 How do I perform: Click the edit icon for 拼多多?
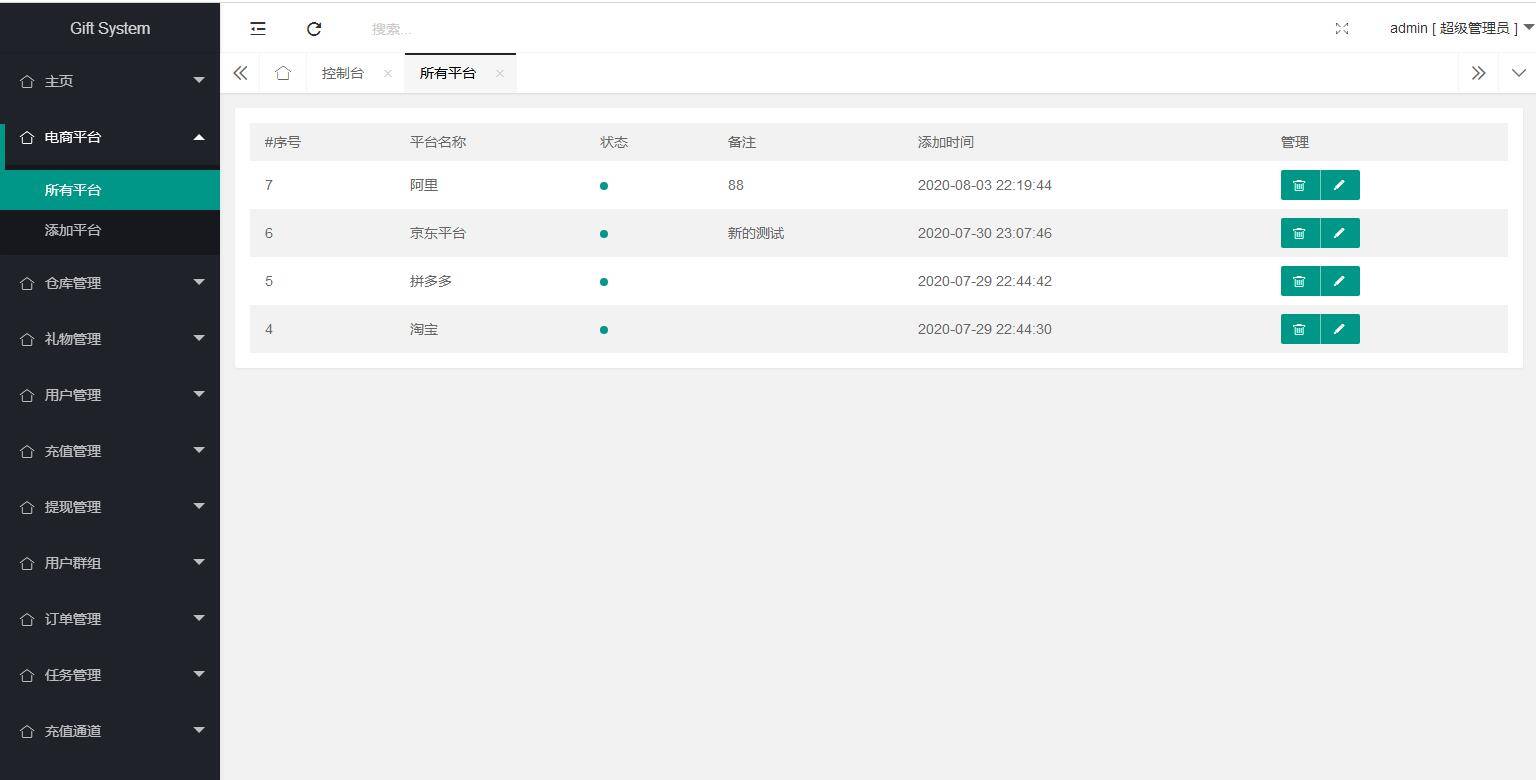(x=1340, y=281)
